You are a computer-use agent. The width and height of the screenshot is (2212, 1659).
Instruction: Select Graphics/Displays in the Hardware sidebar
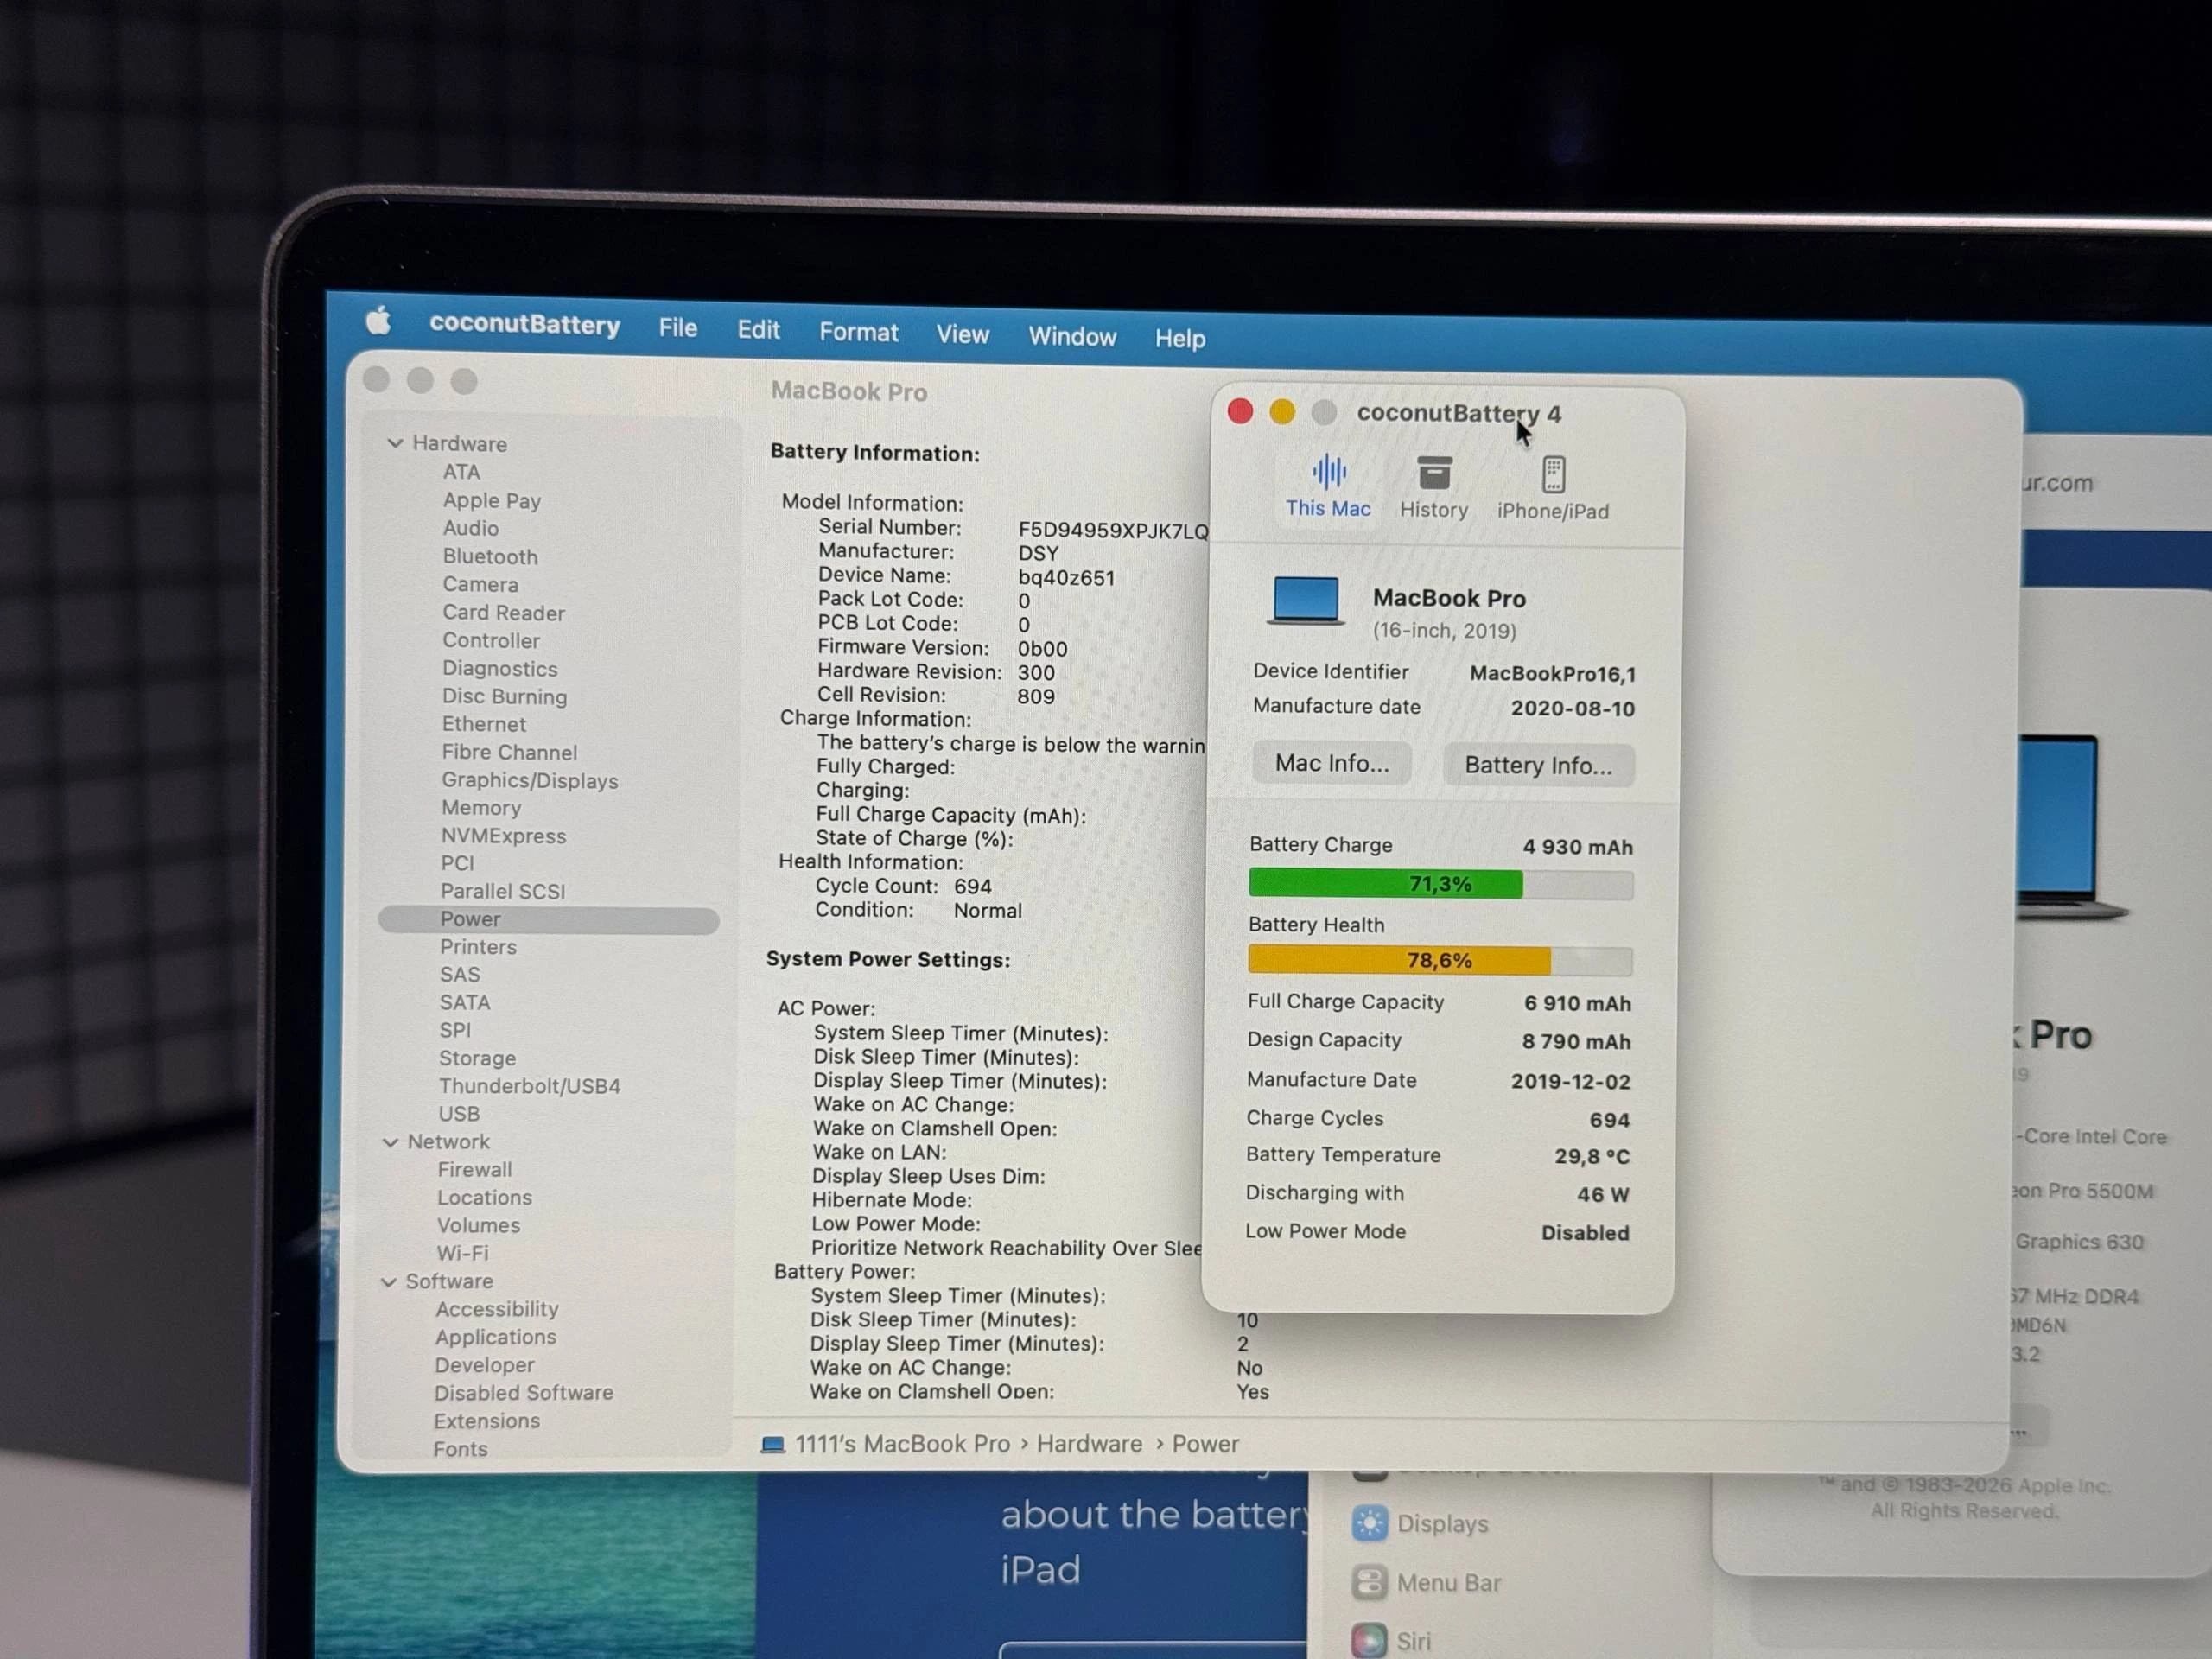point(529,780)
